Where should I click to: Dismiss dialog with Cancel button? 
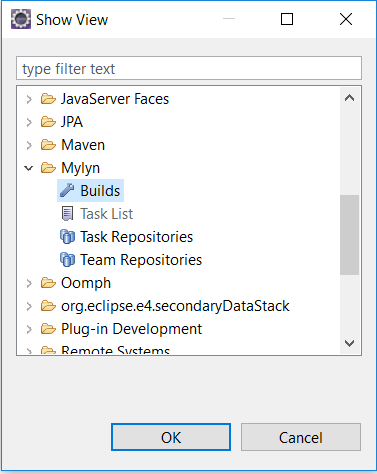coord(301,437)
